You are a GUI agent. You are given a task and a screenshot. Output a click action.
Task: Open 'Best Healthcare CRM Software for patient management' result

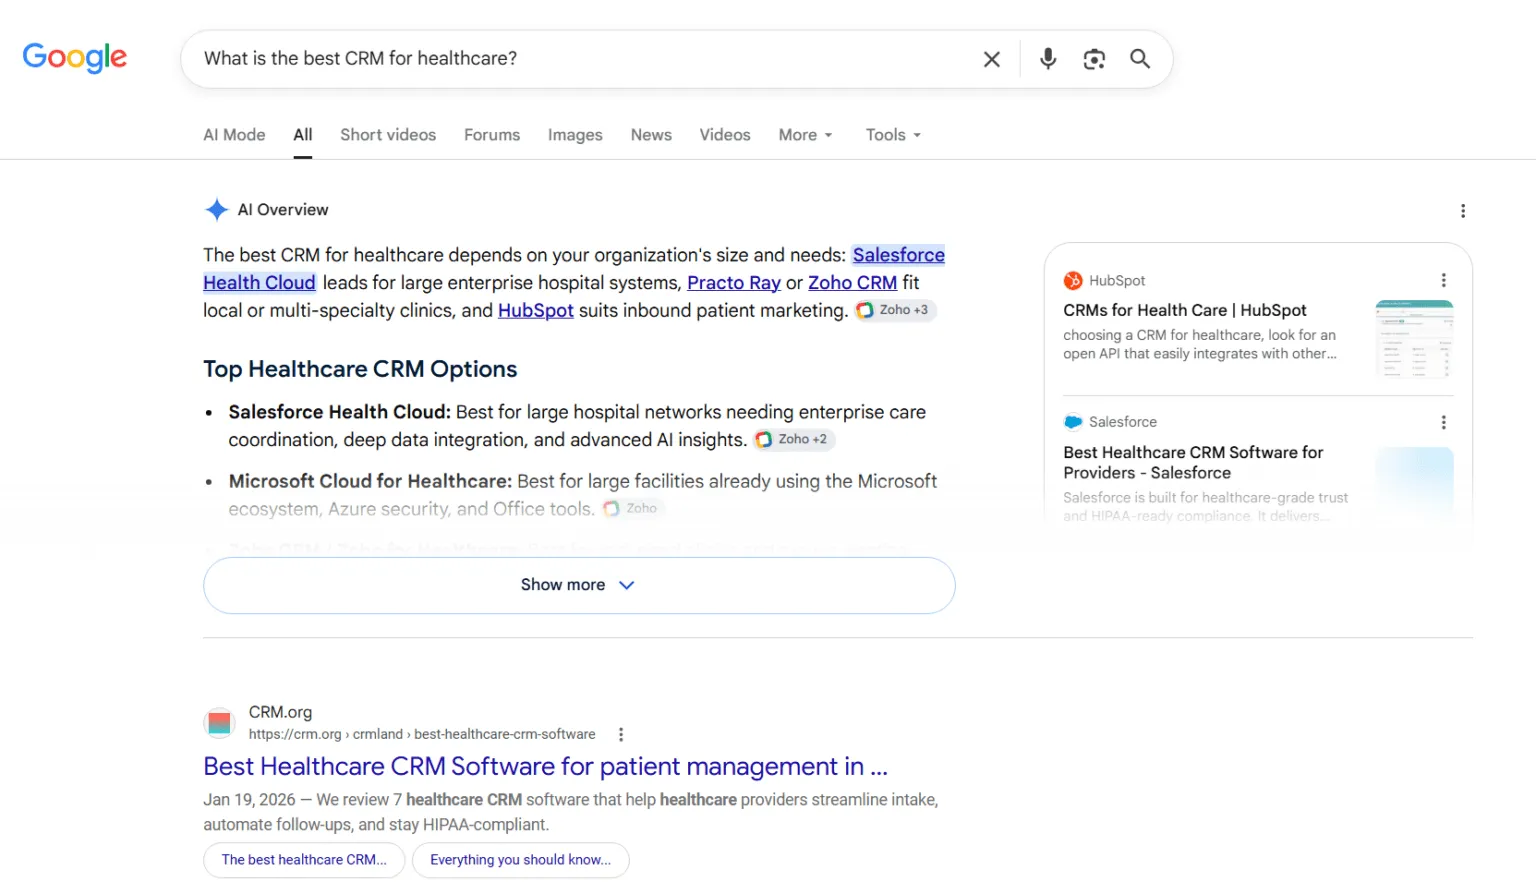pos(545,767)
